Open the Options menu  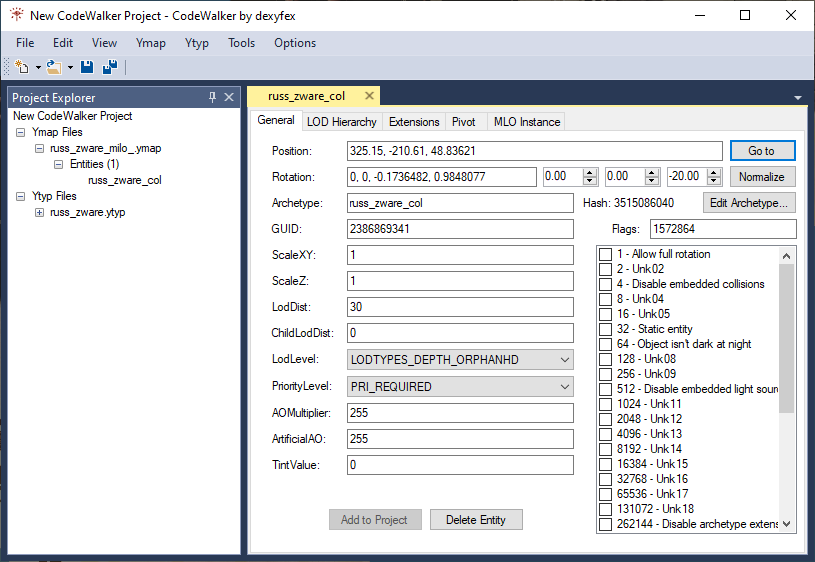click(x=295, y=43)
